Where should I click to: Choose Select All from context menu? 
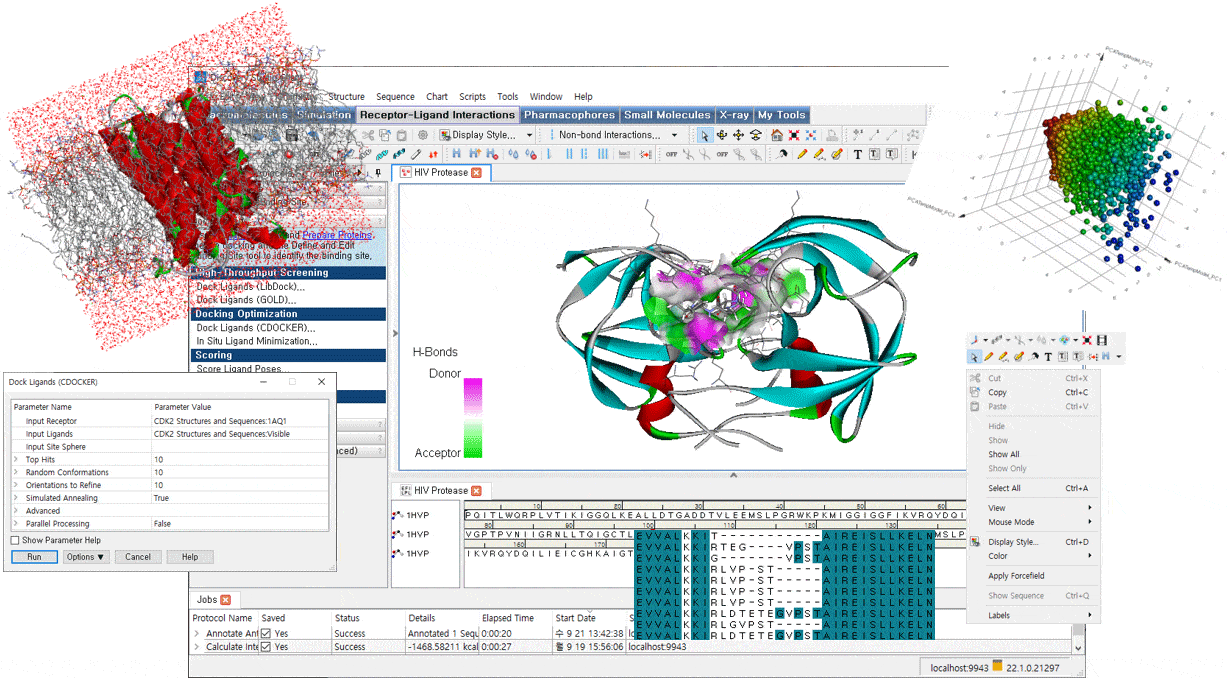click(1005, 489)
